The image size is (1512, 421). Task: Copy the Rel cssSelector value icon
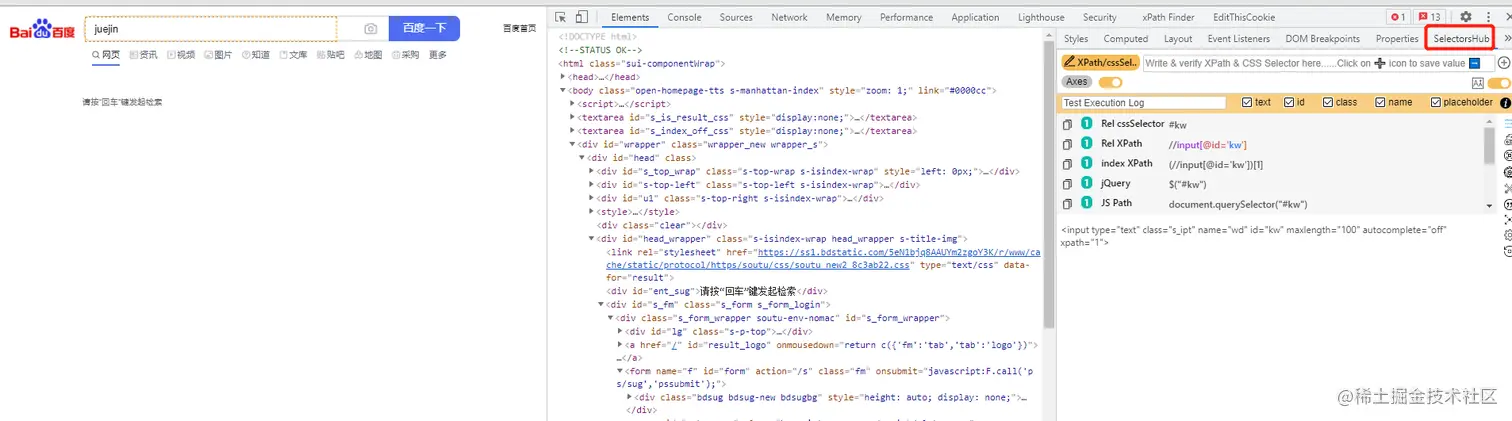(1068, 124)
